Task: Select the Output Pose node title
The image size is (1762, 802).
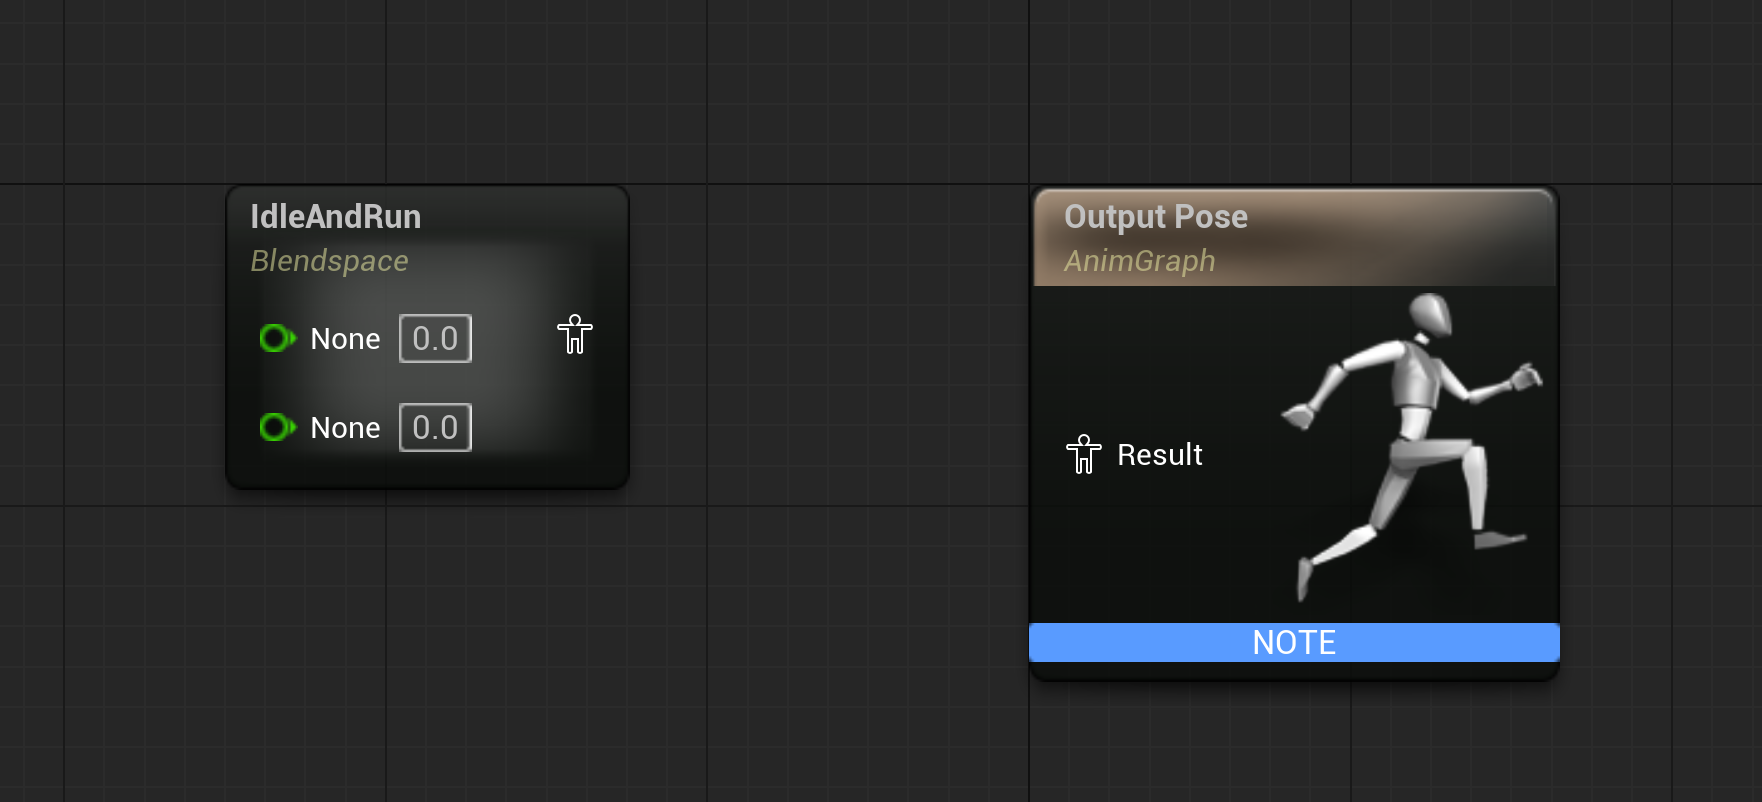Action: pyautogui.click(x=1155, y=216)
